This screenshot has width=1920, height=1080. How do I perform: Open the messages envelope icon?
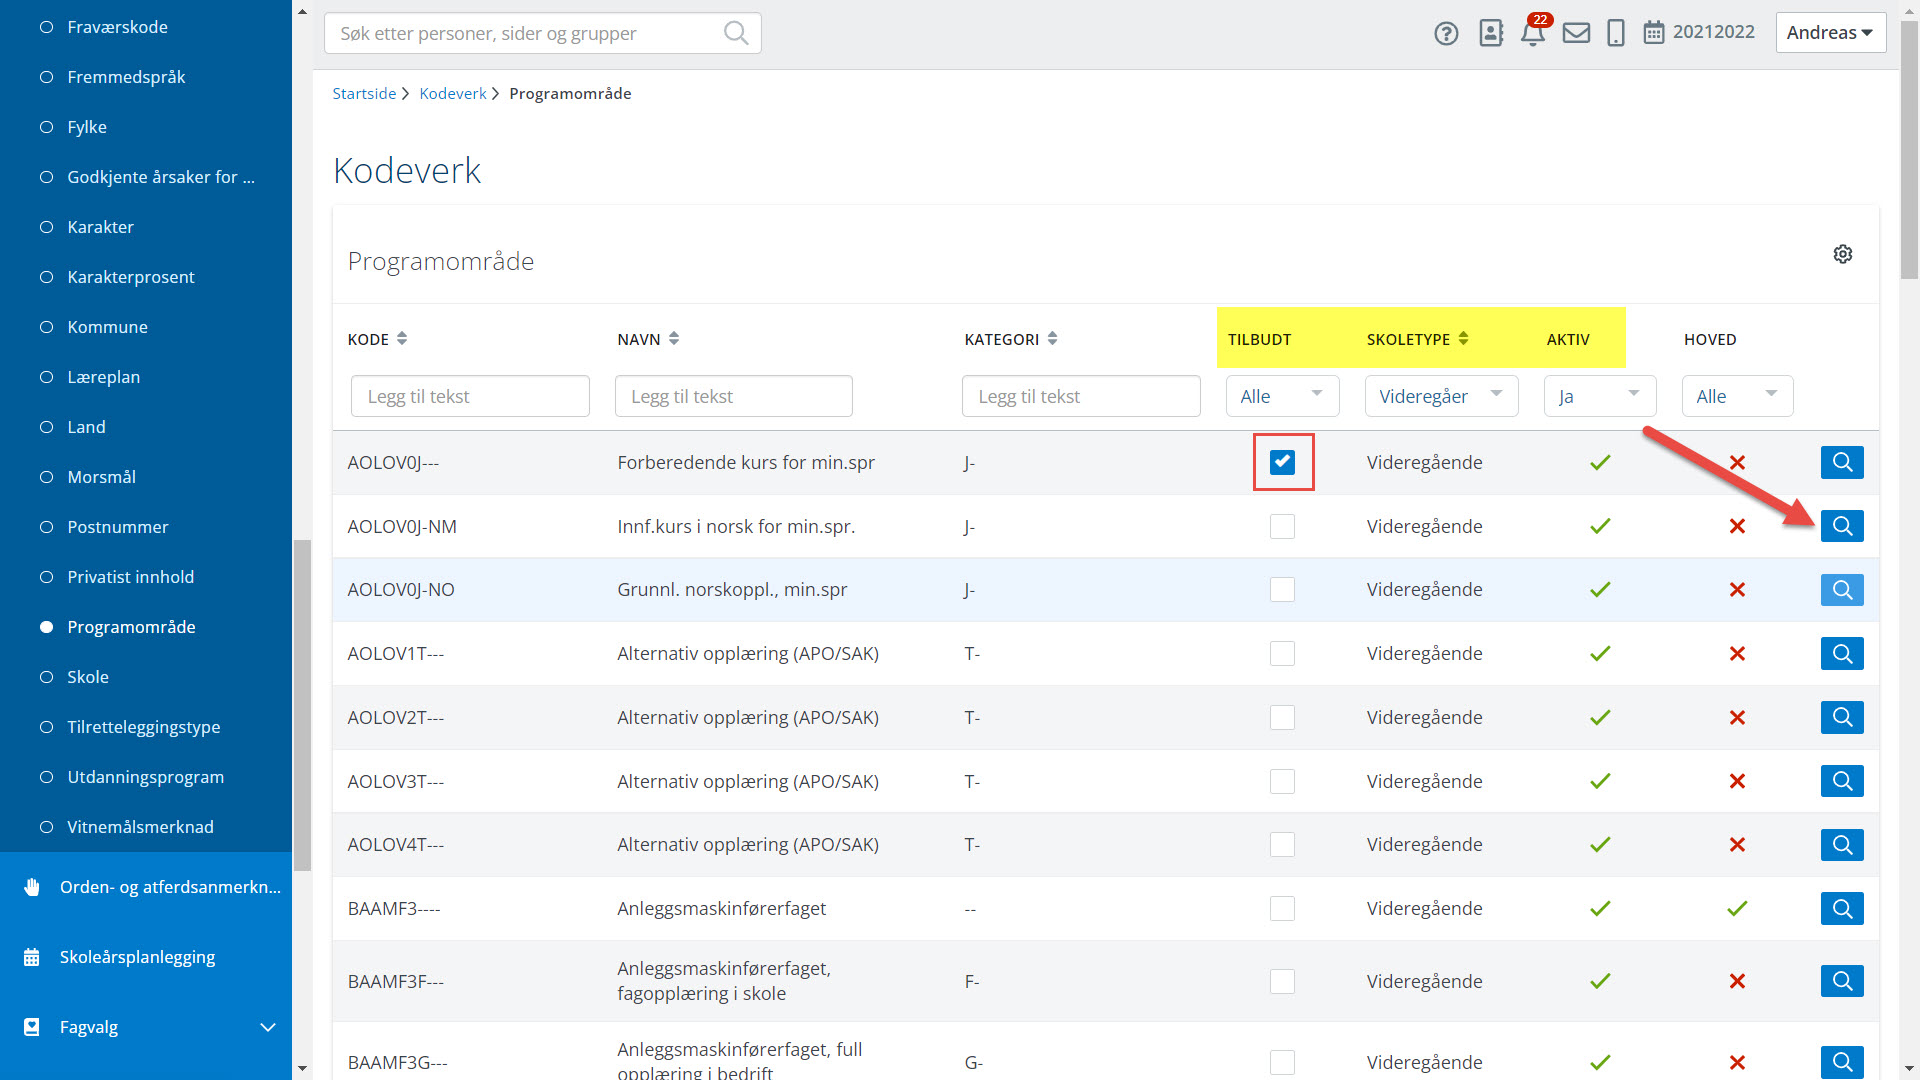[x=1577, y=33]
